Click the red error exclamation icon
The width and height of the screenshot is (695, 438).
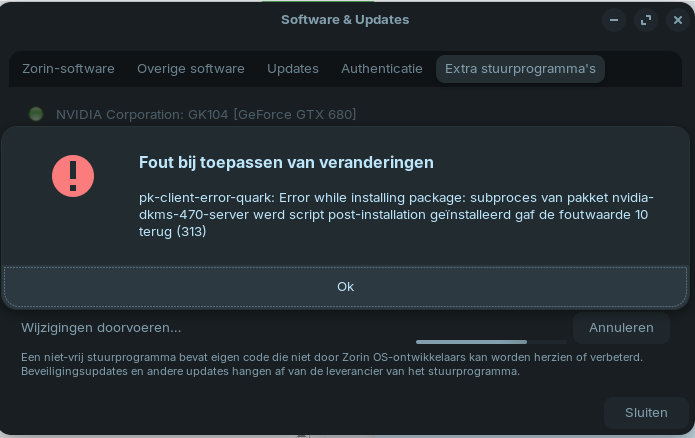[x=73, y=176]
